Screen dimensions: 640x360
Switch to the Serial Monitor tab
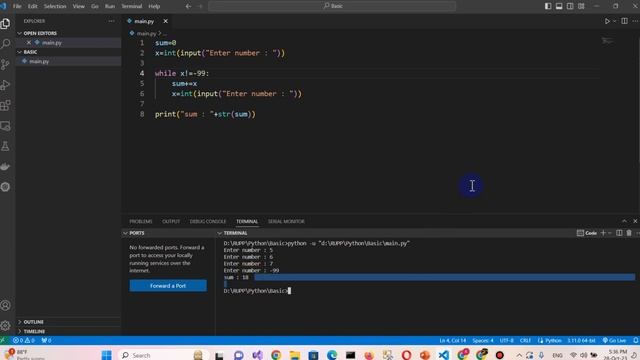pyautogui.click(x=286, y=221)
